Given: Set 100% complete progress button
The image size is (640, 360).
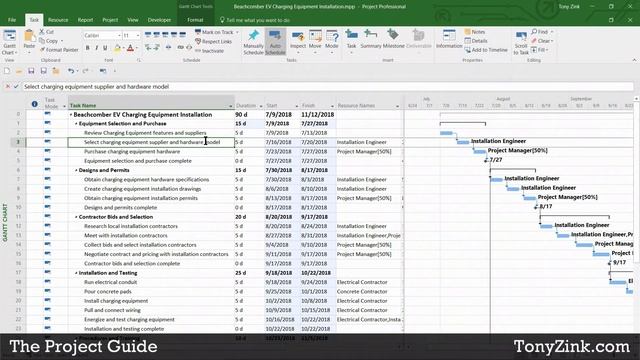Looking at the screenshot, I should [x=183, y=35].
